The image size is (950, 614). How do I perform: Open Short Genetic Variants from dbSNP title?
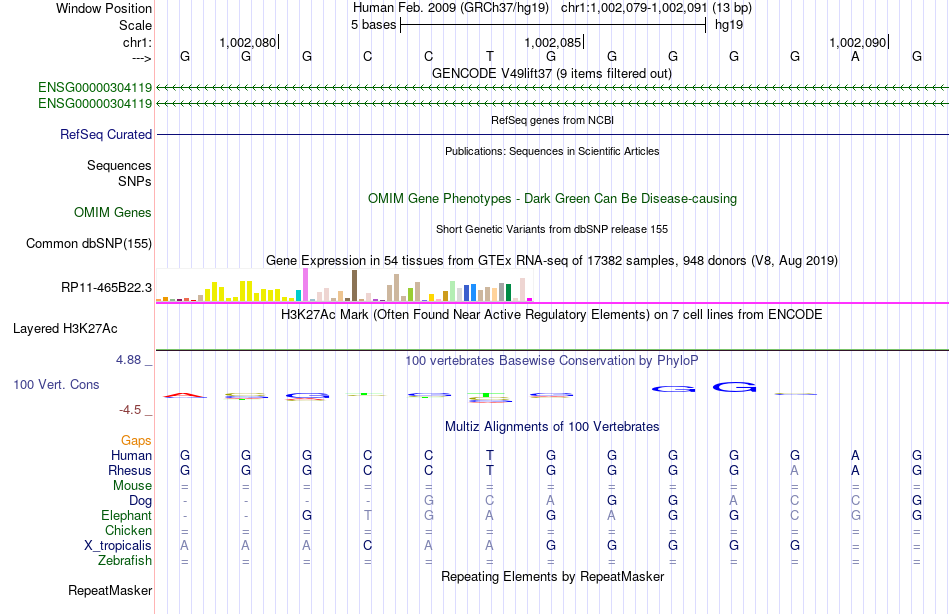pyautogui.click(x=551, y=229)
